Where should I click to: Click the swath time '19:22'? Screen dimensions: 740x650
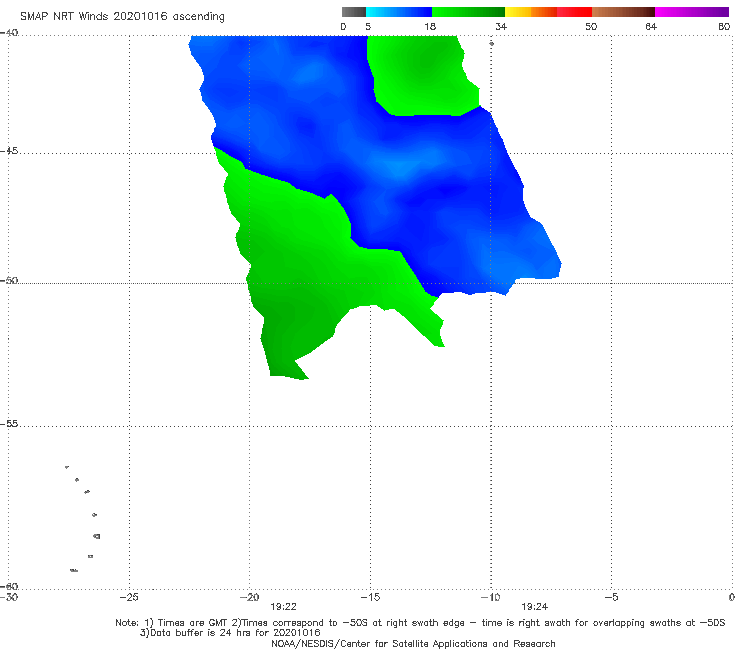click(x=283, y=607)
